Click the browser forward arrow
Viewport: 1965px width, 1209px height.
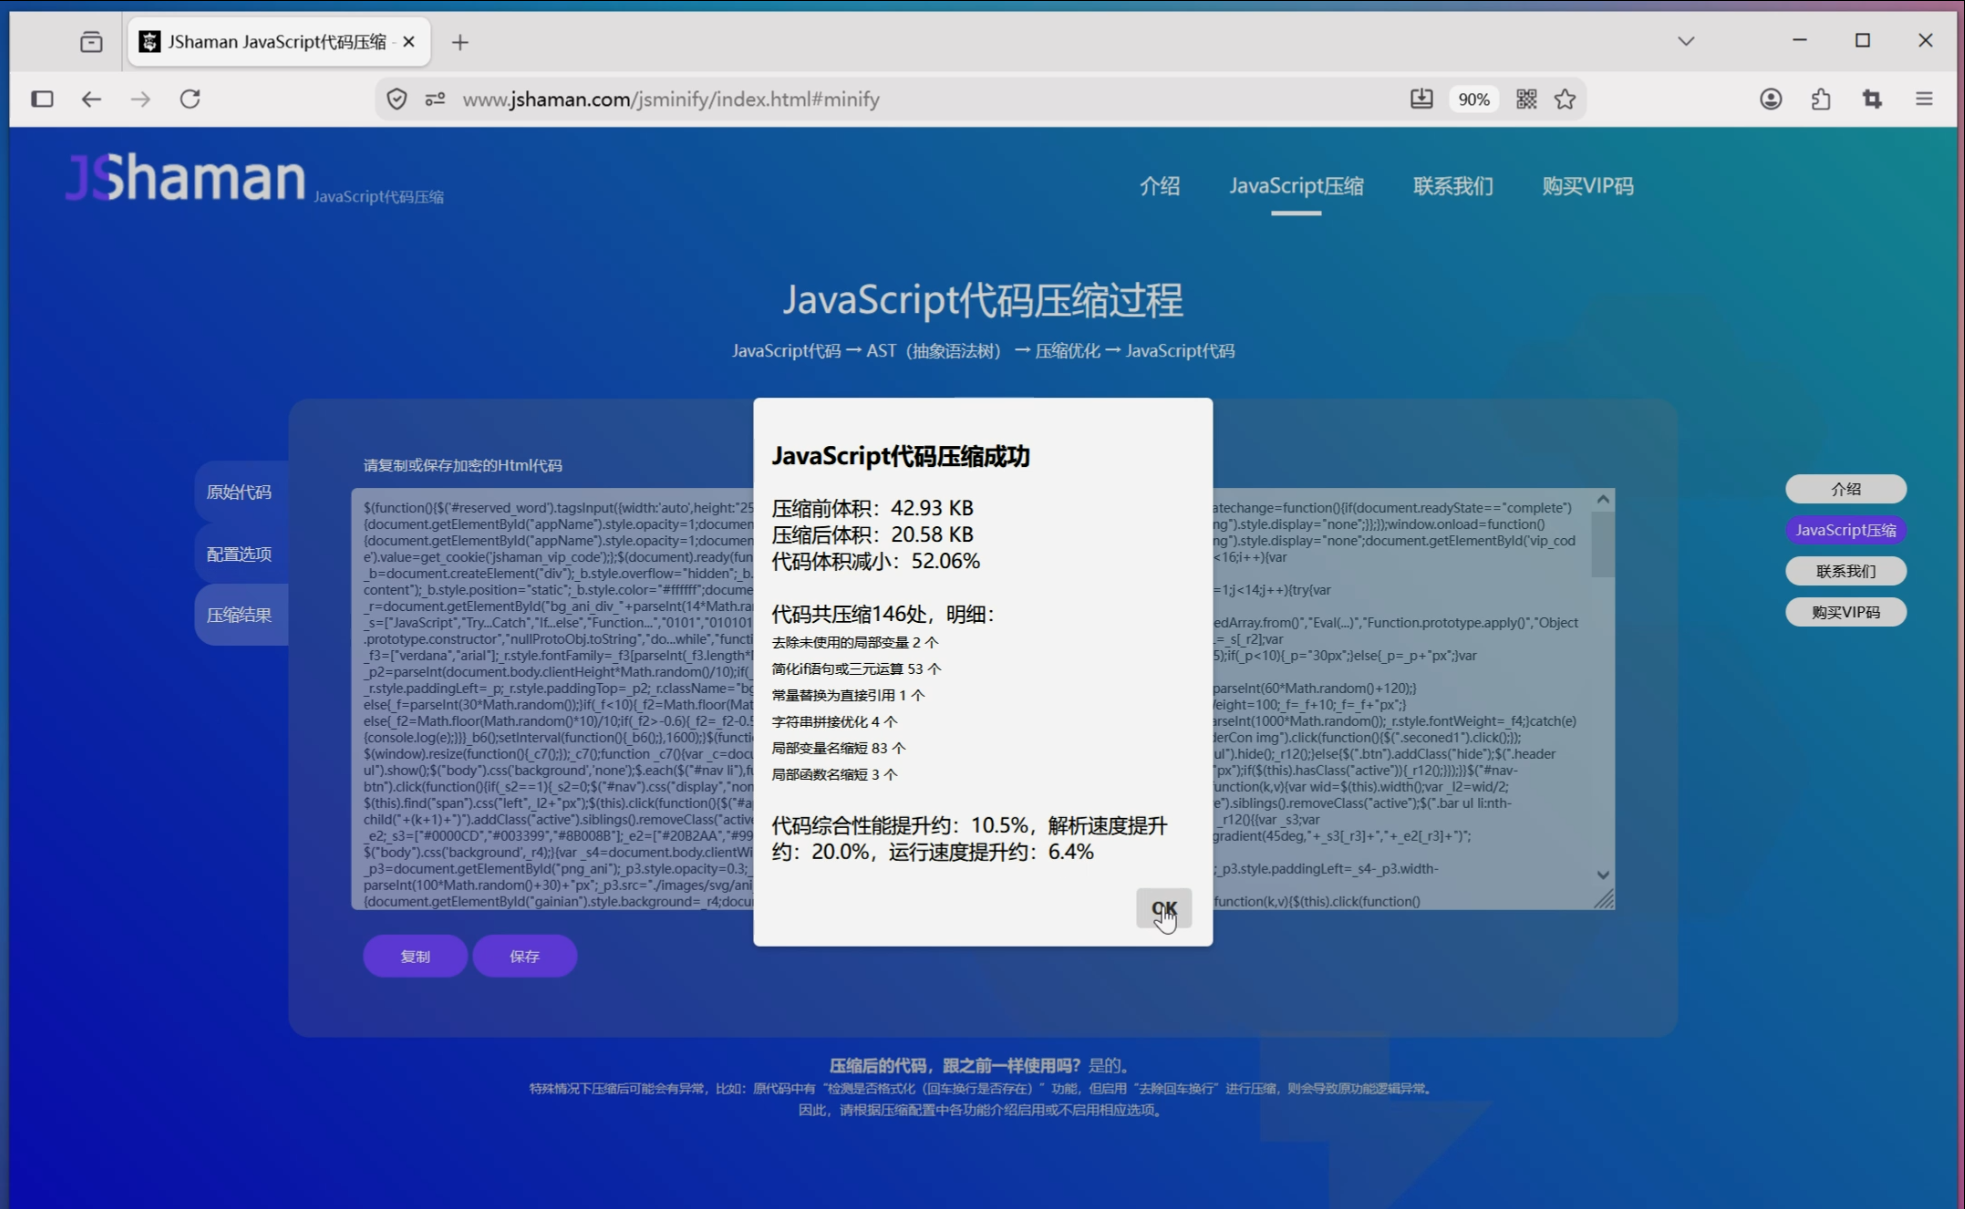[x=140, y=99]
